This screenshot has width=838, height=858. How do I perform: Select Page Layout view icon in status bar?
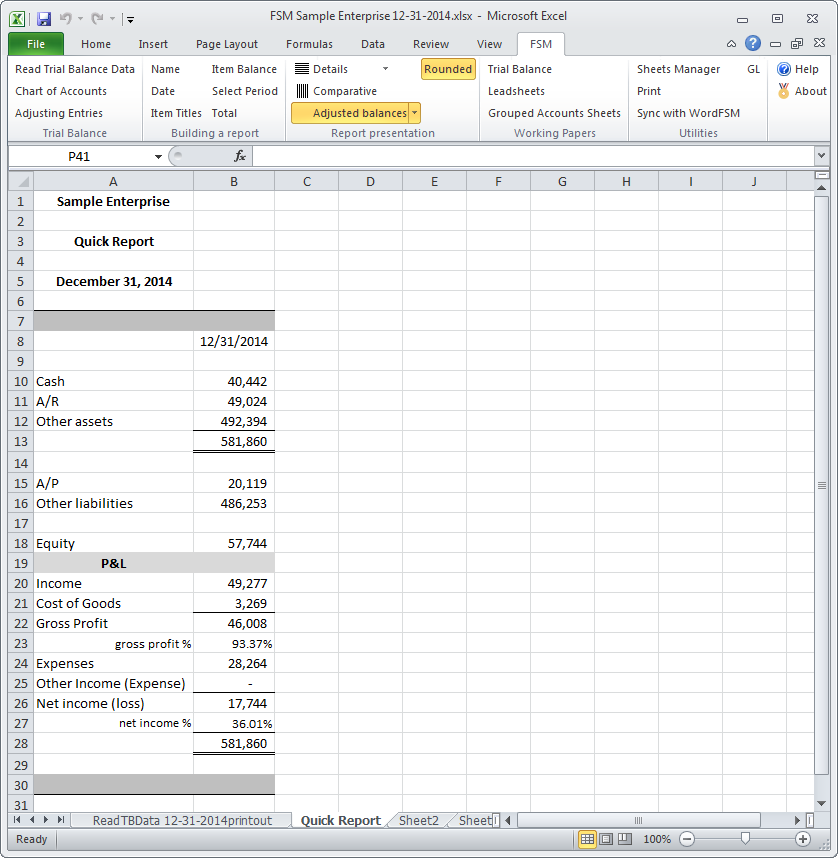pyautogui.click(x=606, y=839)
